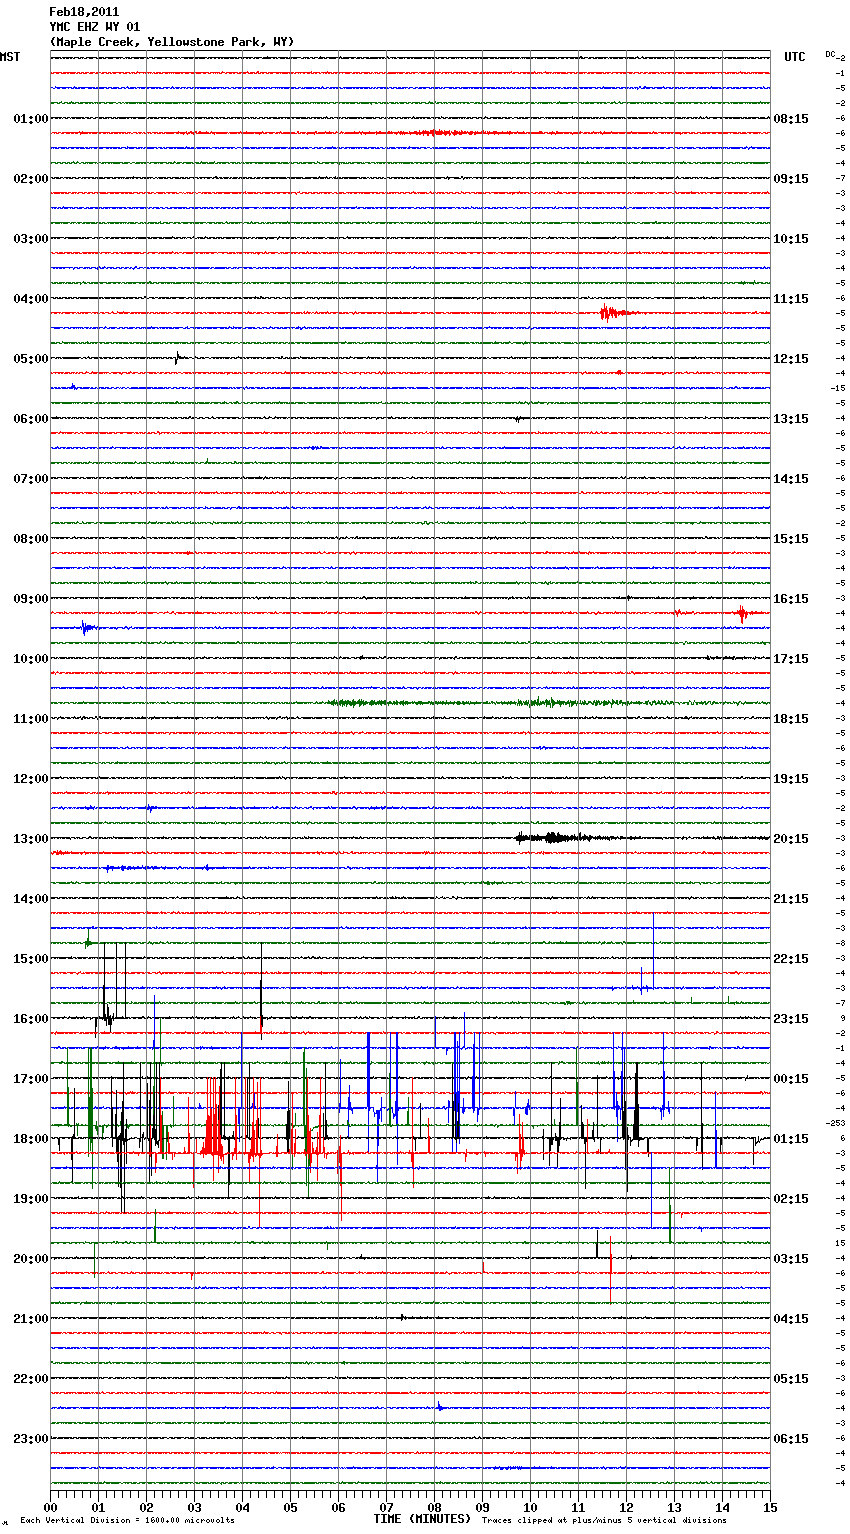This screenshot has width=850, height=1534.
Task: Click the "14:15" UTC time label
Action: click(x=791, y=479)
